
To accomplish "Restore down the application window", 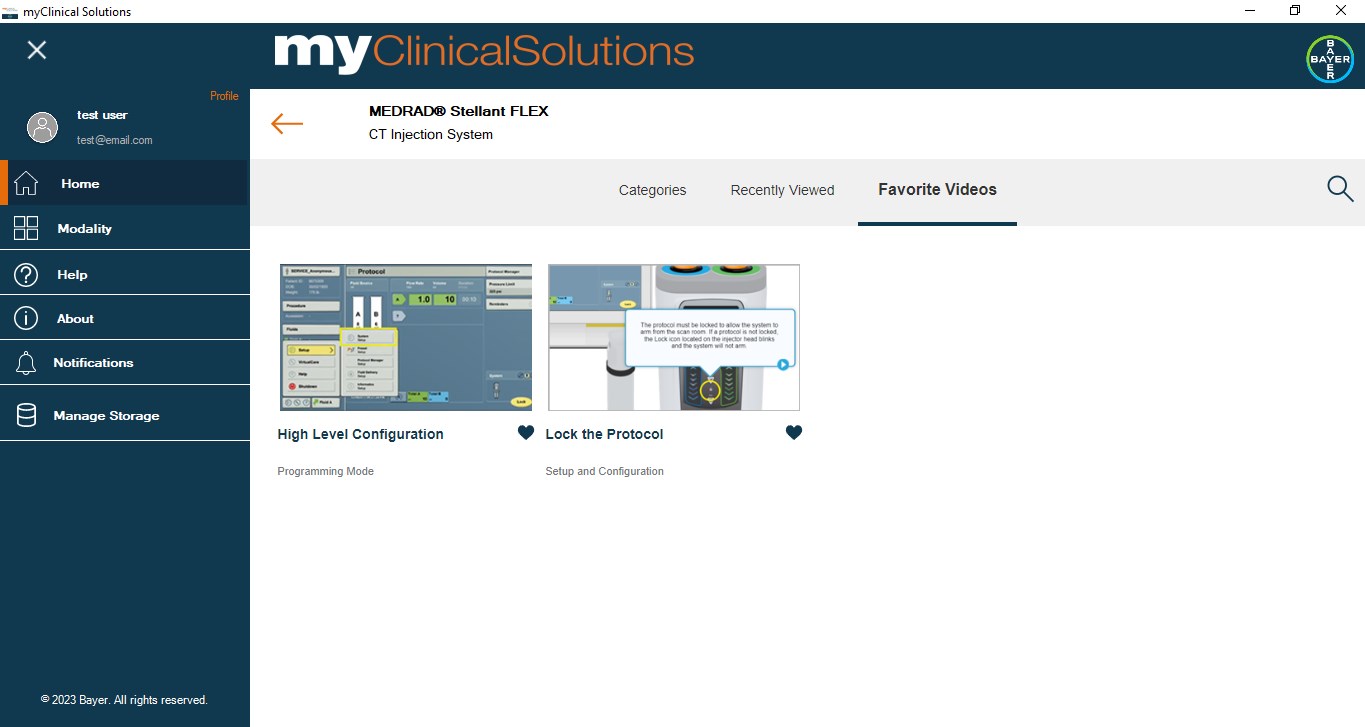I will tap(1295, 11).
